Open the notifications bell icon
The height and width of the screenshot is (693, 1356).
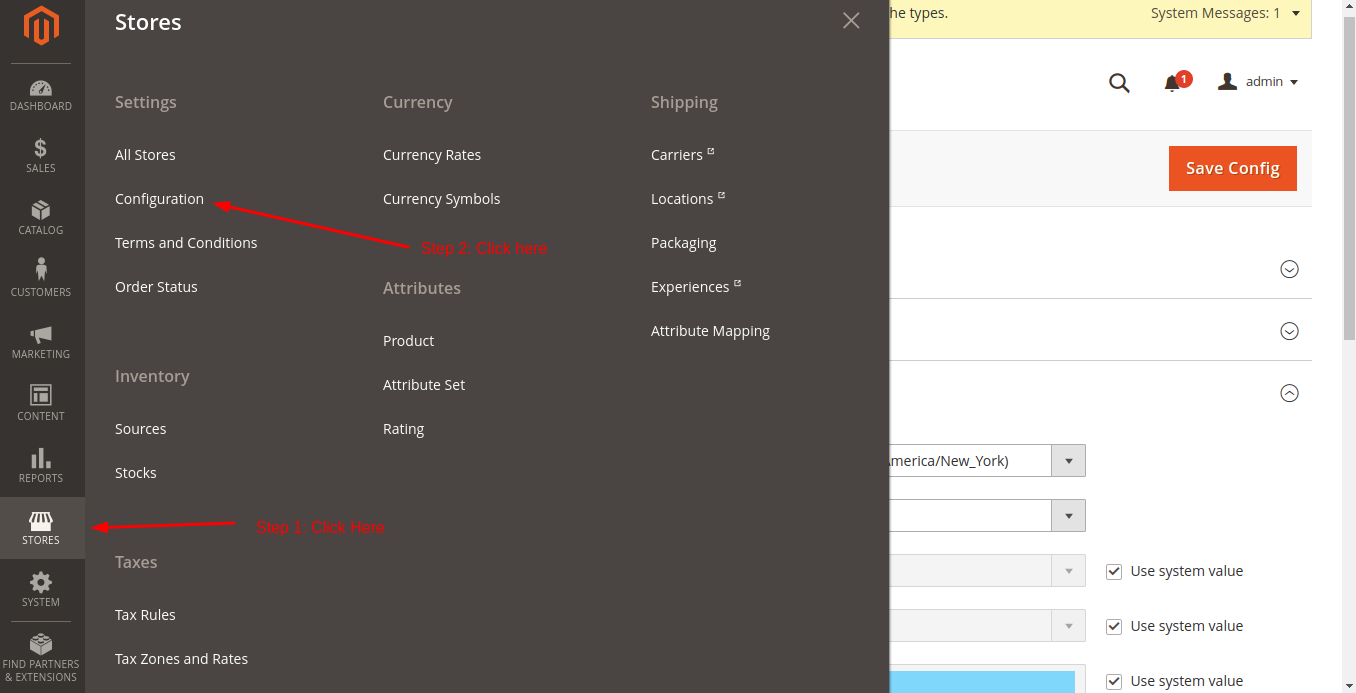(x=1173, y=83)
